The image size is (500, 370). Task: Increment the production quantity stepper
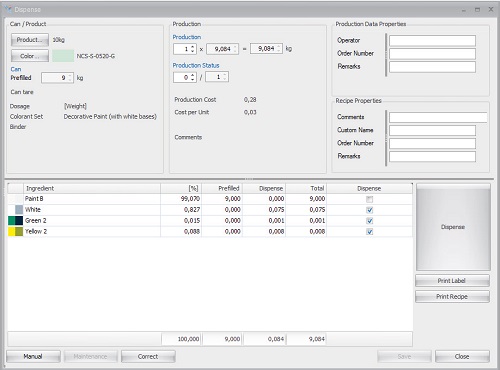pyautogui.click(x=193, y=47)
